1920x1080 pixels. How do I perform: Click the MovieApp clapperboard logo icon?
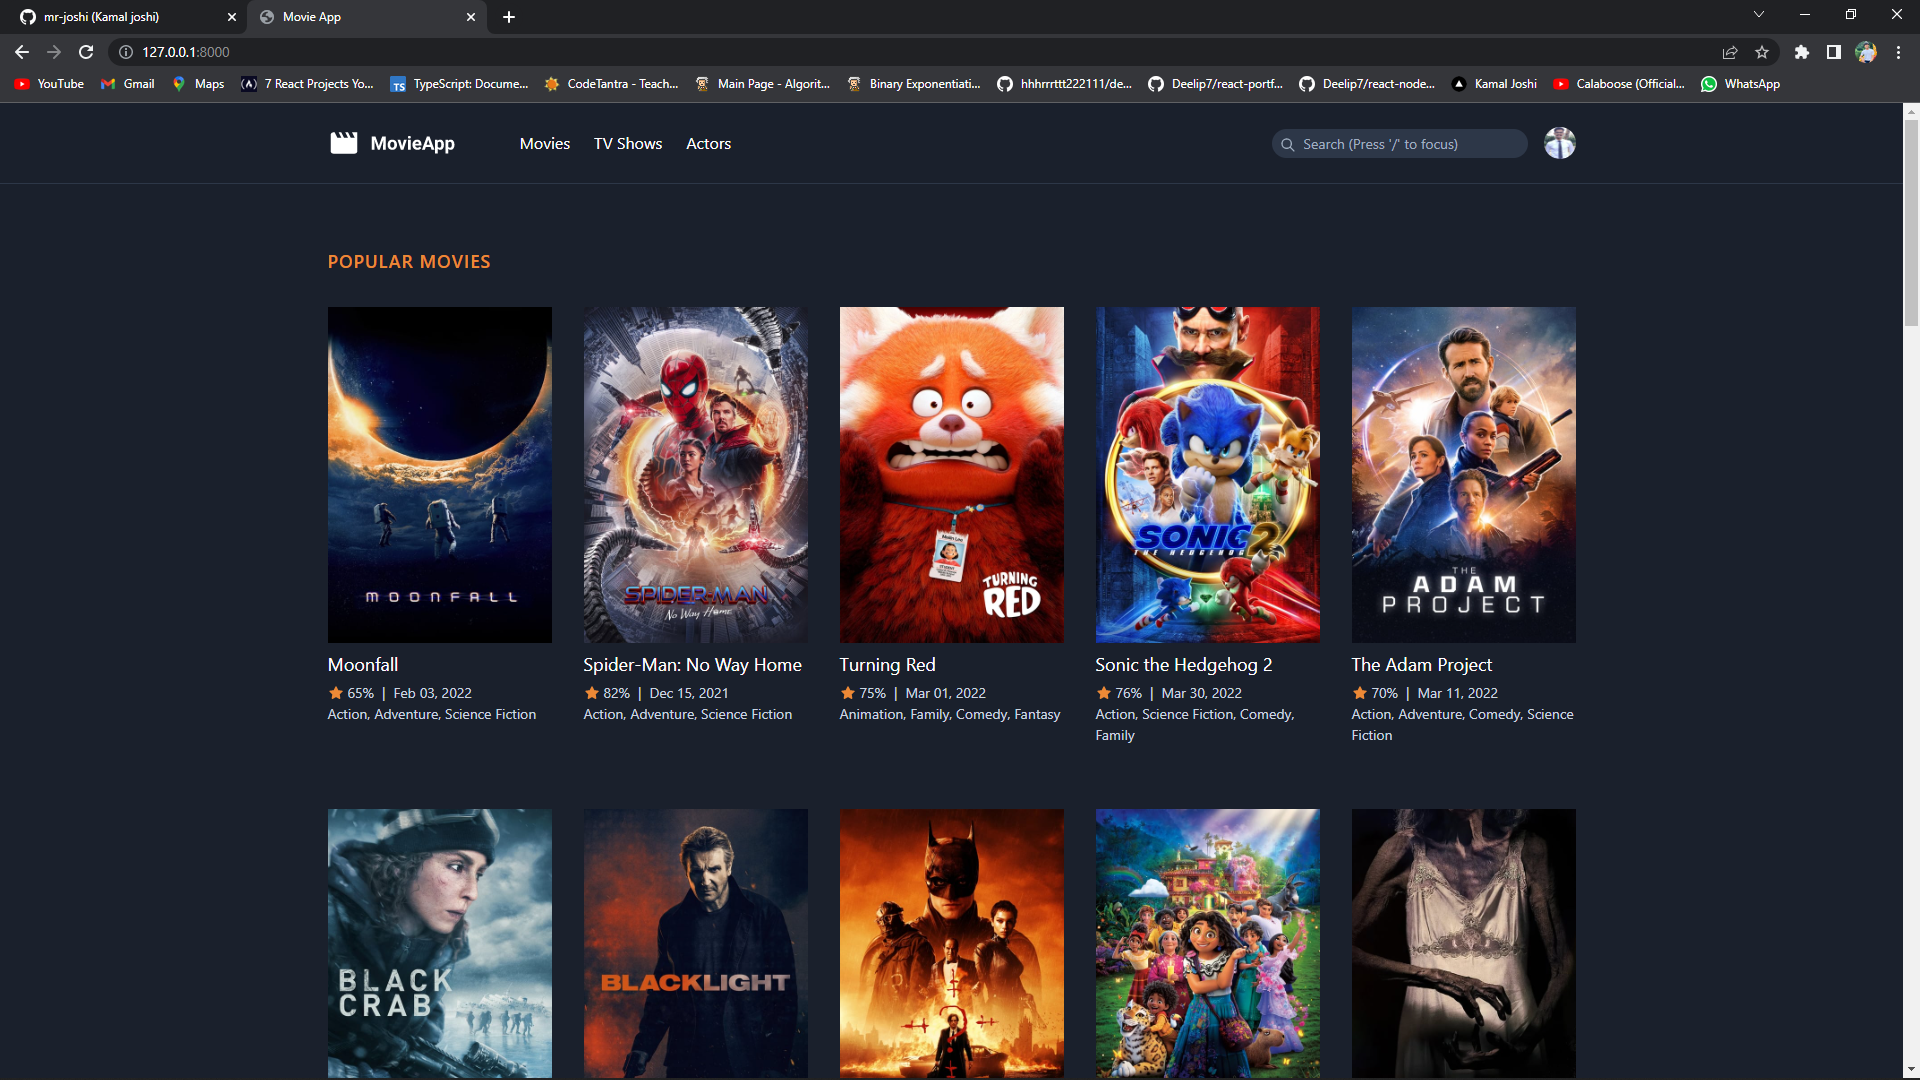(x=343, y=143)
